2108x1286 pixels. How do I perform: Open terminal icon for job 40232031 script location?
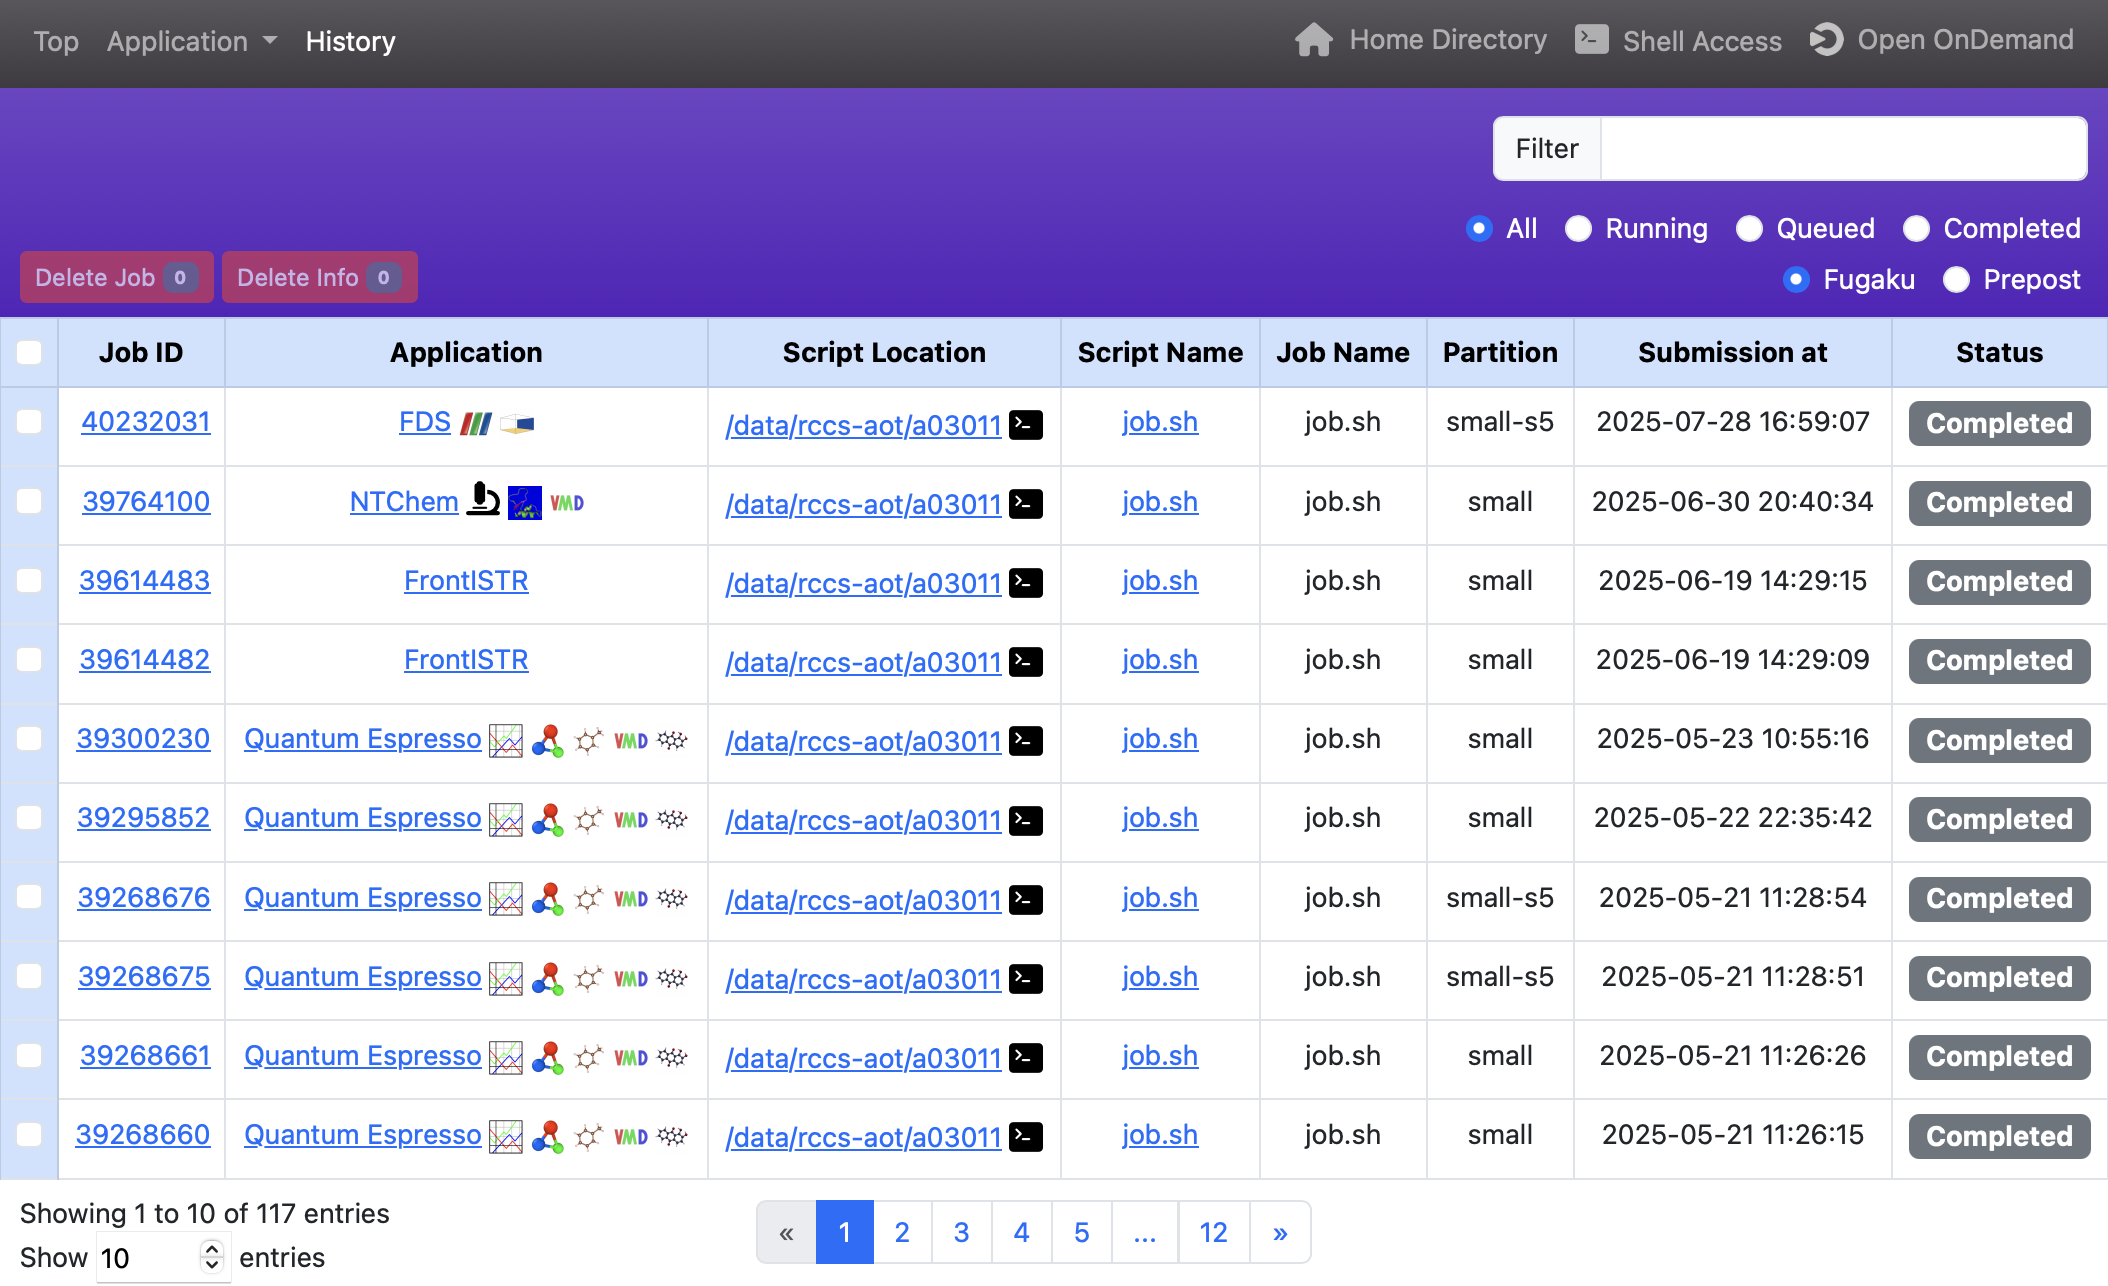(1026, 425)
